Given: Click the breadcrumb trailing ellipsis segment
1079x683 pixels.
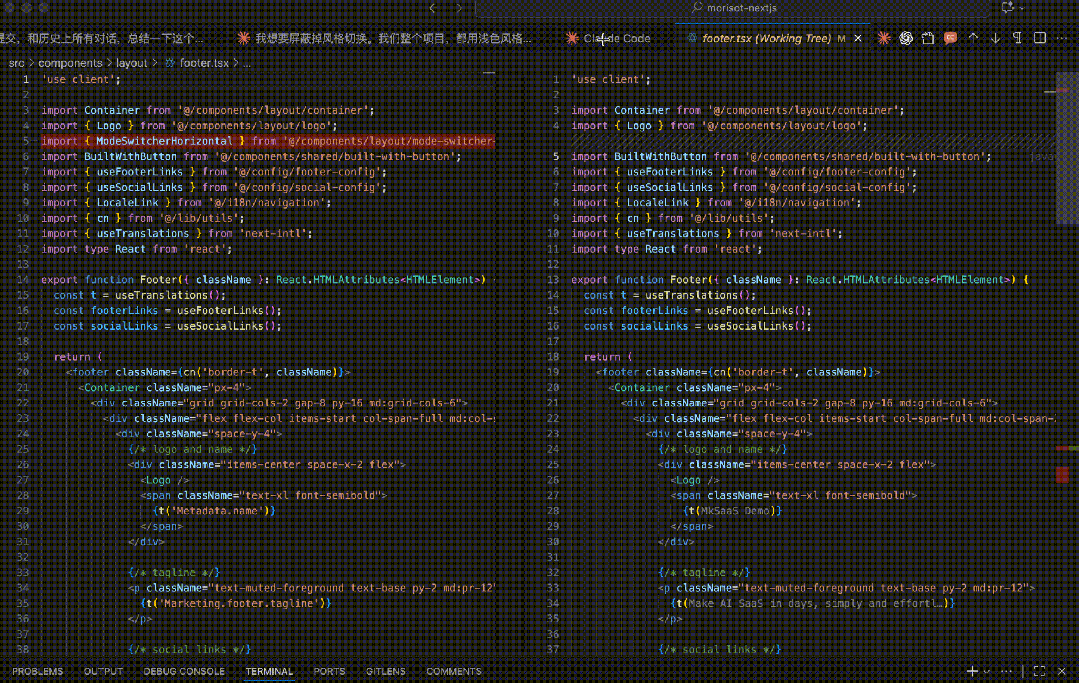Looking at the screenshot, I should pos(247,63).
